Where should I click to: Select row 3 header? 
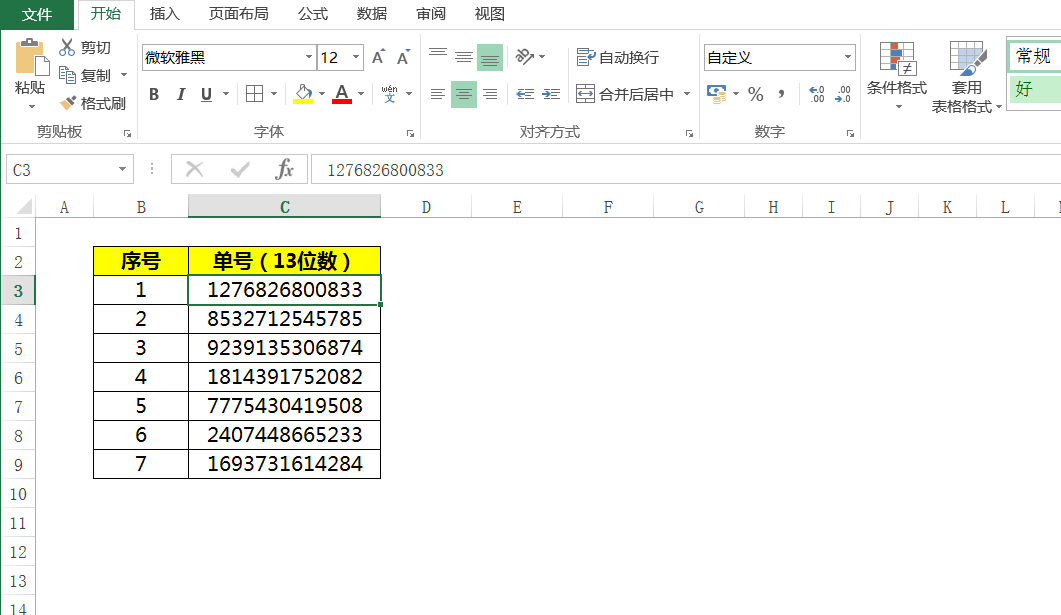(18, 290)
